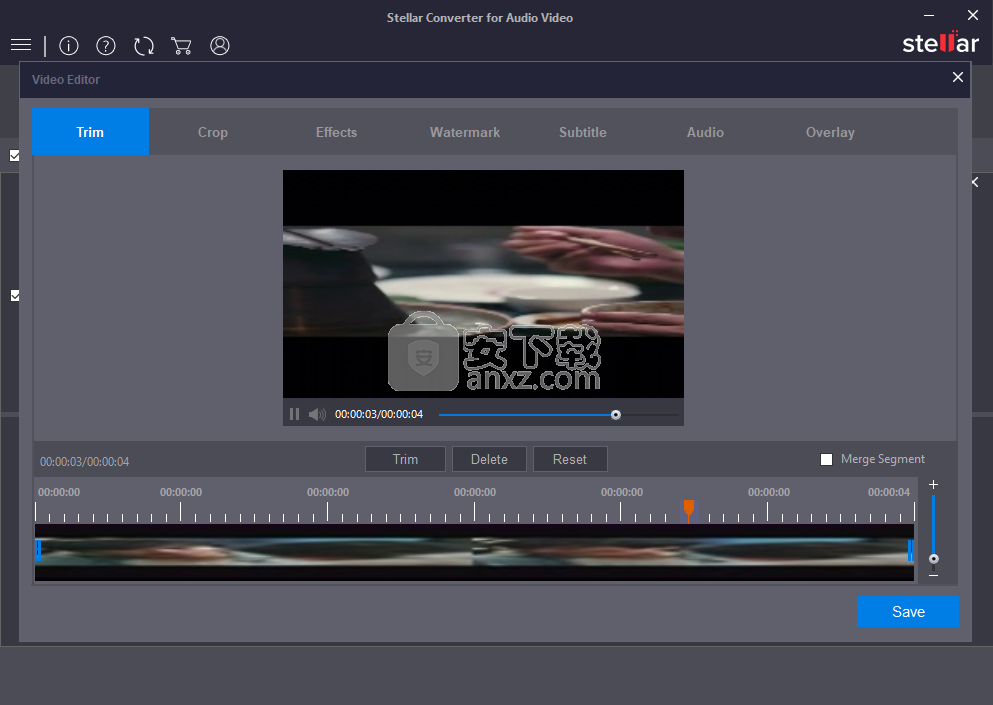Image resolution: width=993 pixels, height=705 pixels.
Task: Close the Video Editor dialog
Action: [x=958, y=77]
